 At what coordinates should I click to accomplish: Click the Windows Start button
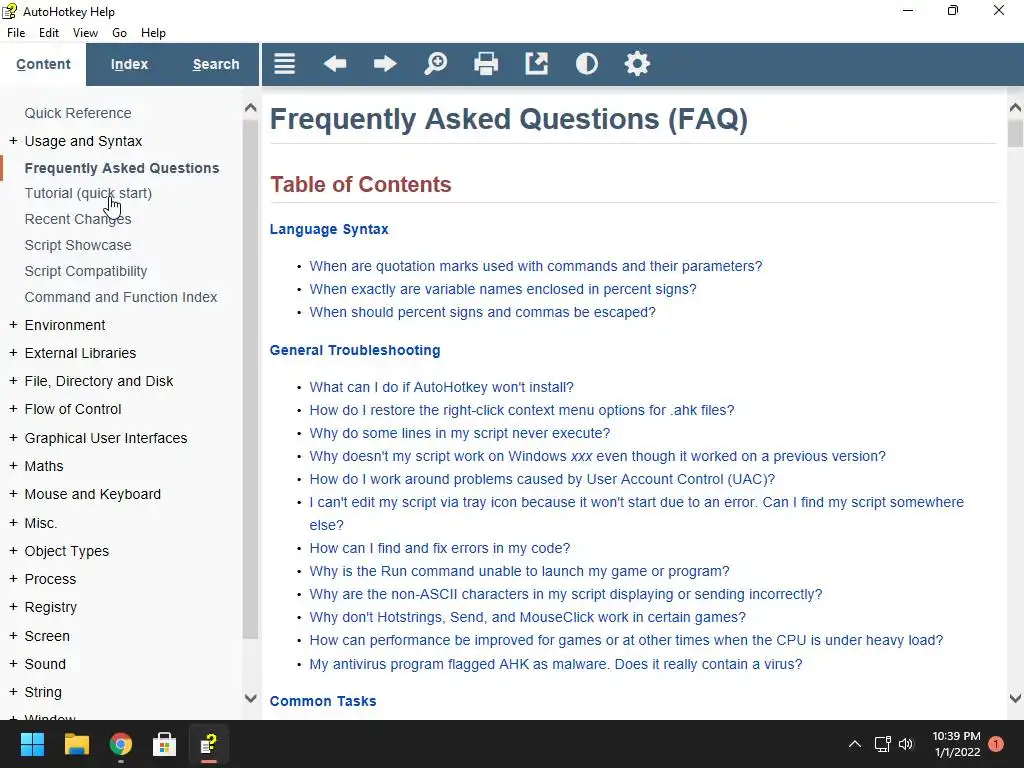32,744
